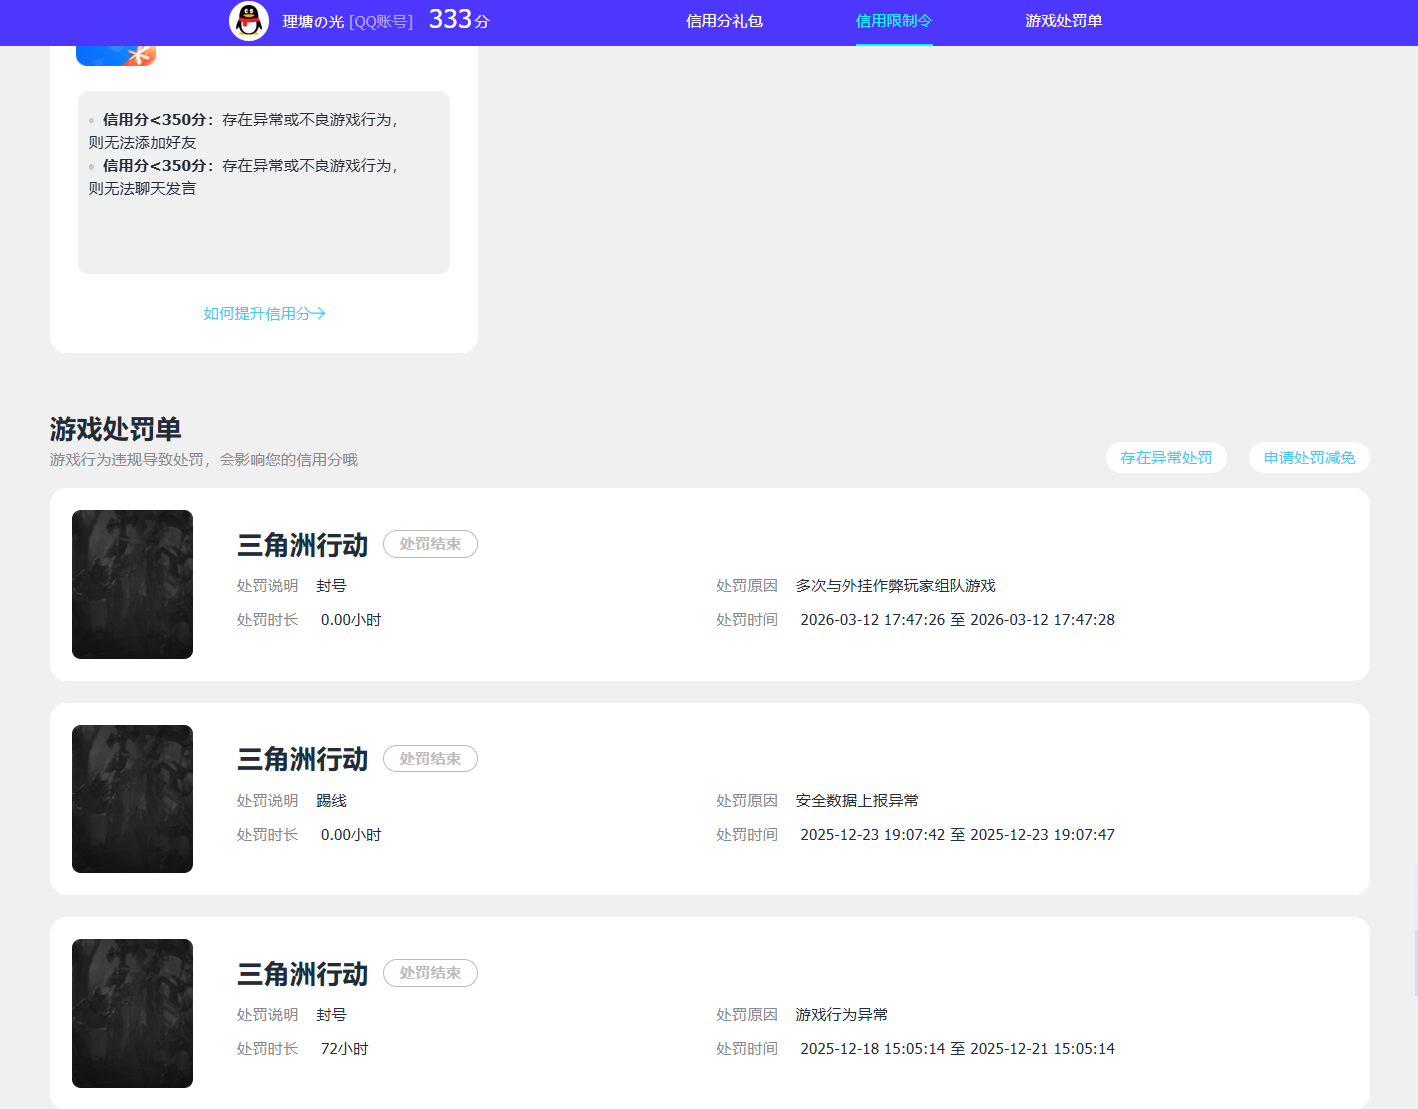The height and width of the screenshot is (1109, 1418).
Task: Click the 处罚结束 badge on the 踢线 penalty
Action: pos(430,758)
